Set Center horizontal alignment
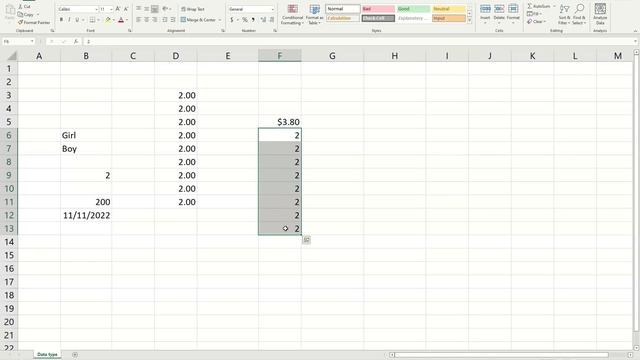The width and height of the screenshot is (640, 360). pos(147,20)
